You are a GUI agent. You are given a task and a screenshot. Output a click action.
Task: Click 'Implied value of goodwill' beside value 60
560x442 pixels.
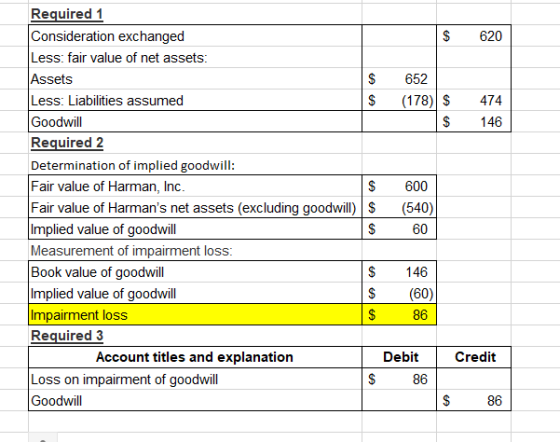(x=195, y=229)
